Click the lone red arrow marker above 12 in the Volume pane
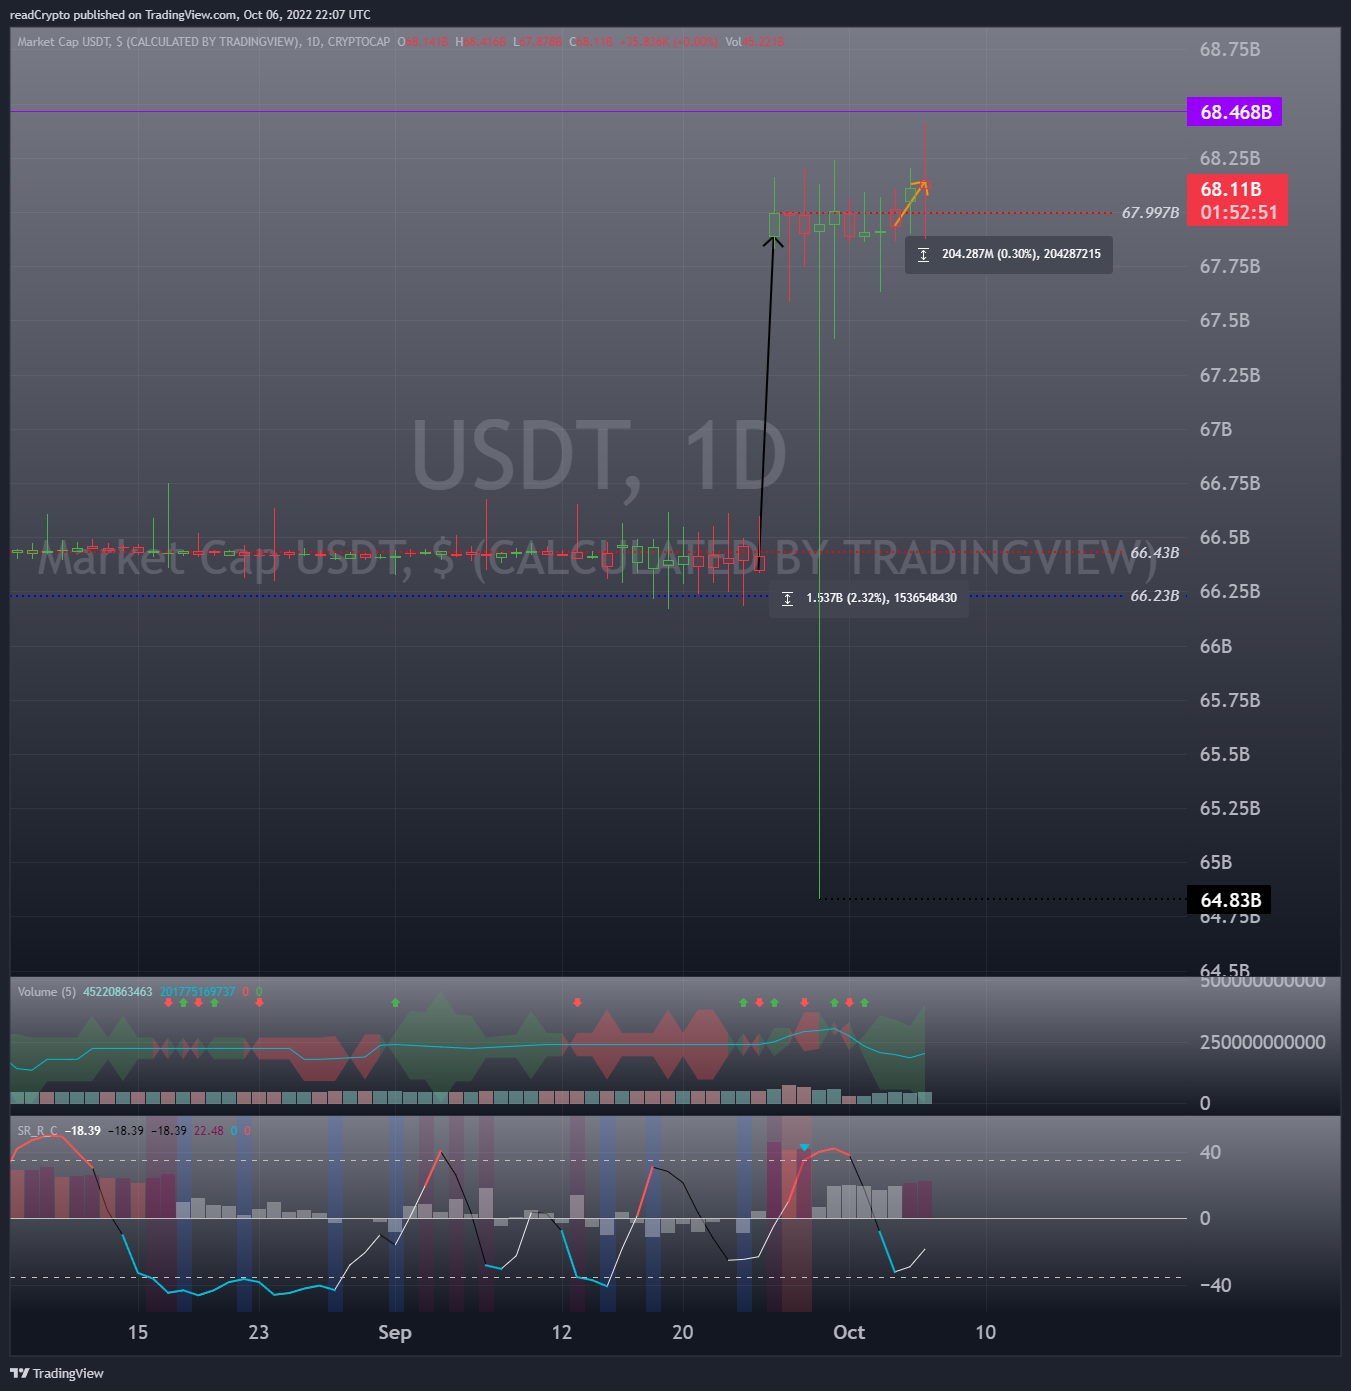This screenshot has height=1391, width=1351. [x=577, y=1002]
